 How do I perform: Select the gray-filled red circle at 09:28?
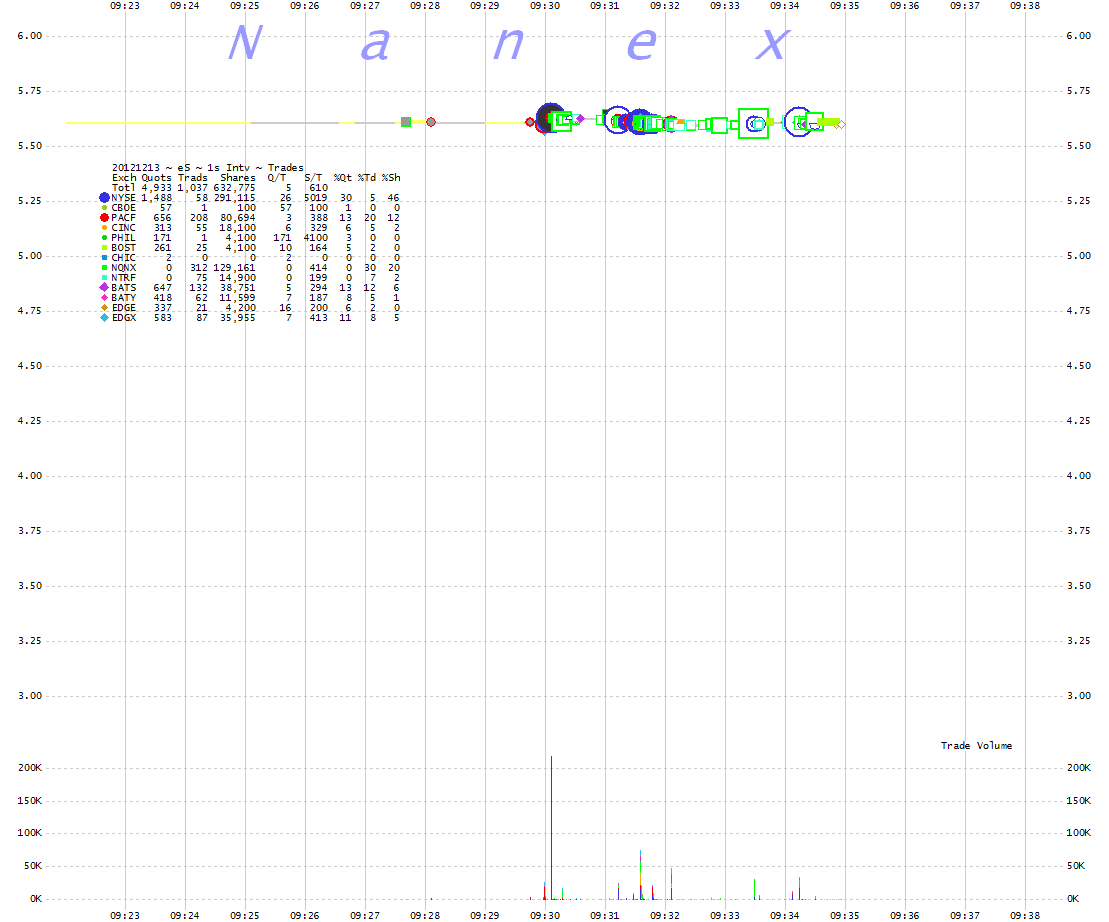pos(431,122)
